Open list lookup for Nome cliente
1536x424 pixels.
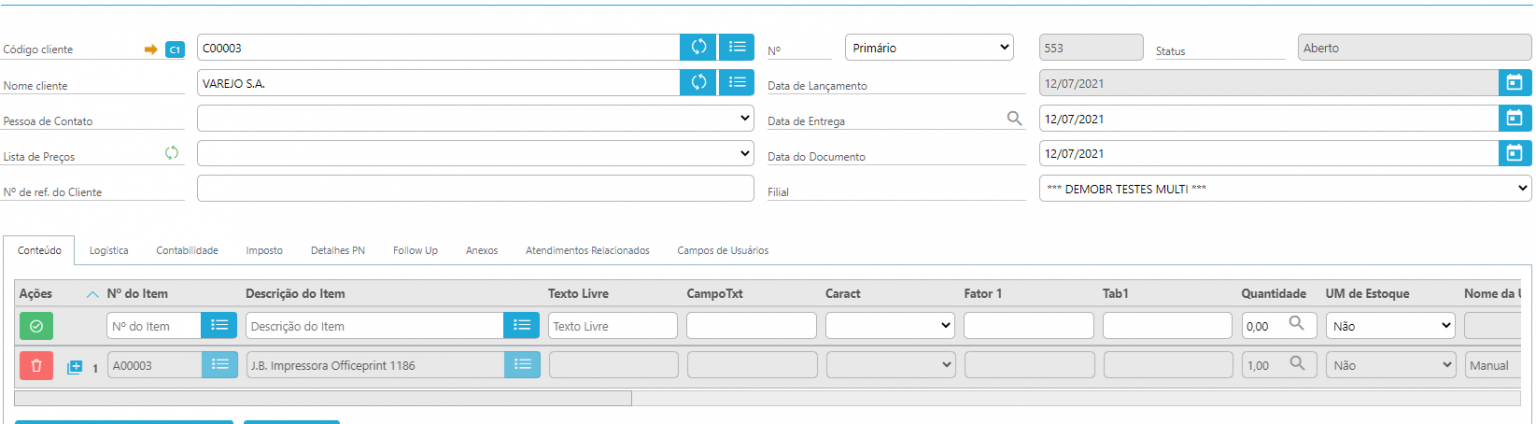(736, 83)
